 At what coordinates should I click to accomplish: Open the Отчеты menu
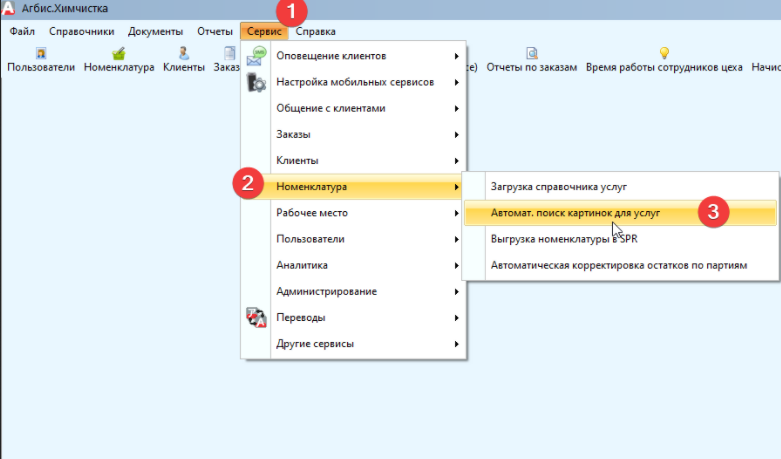click(x=215, y=31)
